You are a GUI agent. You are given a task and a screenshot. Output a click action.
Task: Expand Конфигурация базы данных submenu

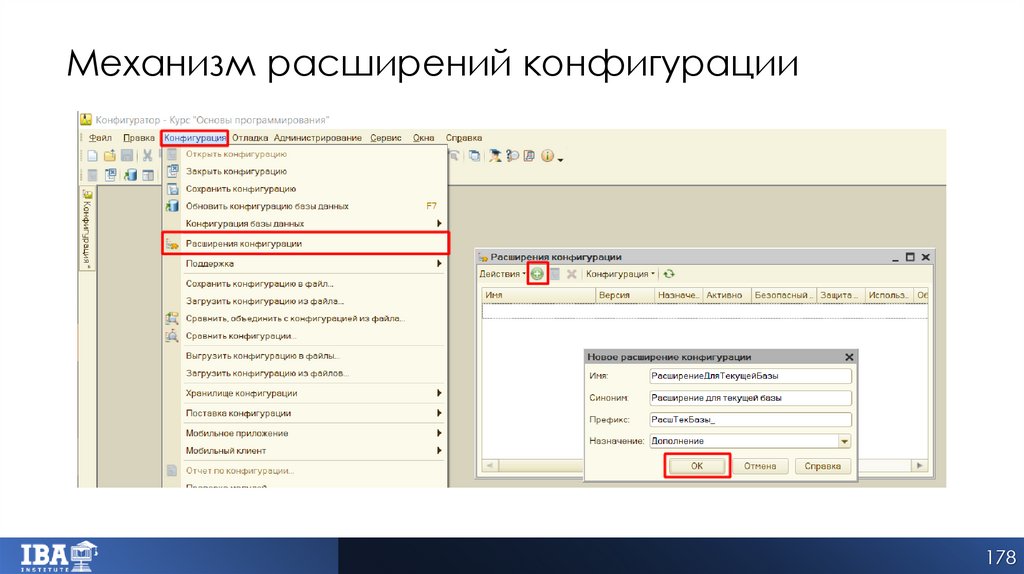(x=304, y=223)
